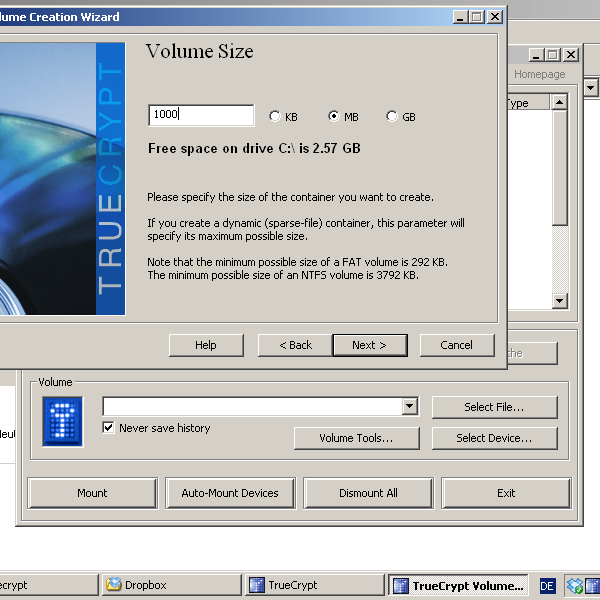The width and height of the screenshot is (600, 600).
Task: Click the Dropbox tray icon
Action: point(574,586)
